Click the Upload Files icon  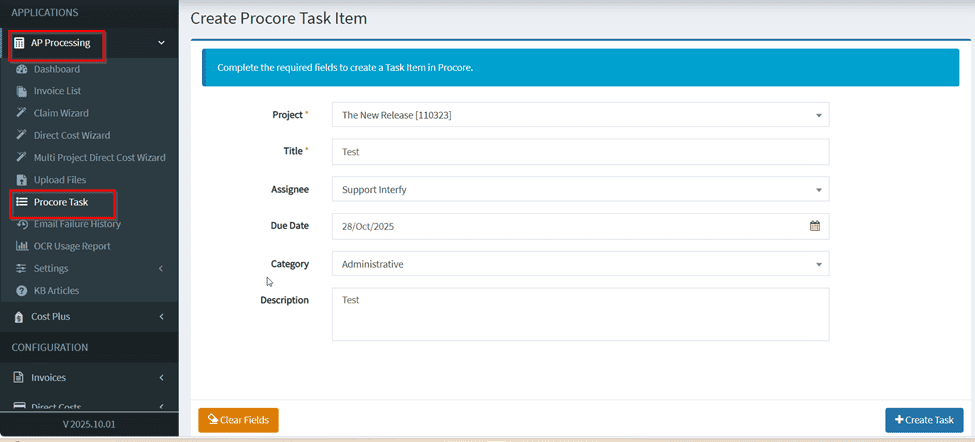[22, 180]
